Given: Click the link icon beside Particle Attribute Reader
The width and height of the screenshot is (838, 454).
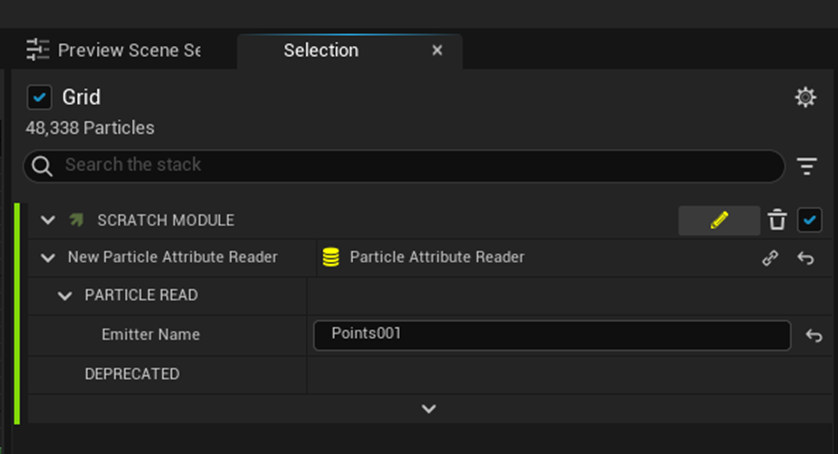Looking at the screenshot, I should tap(770, 258).
